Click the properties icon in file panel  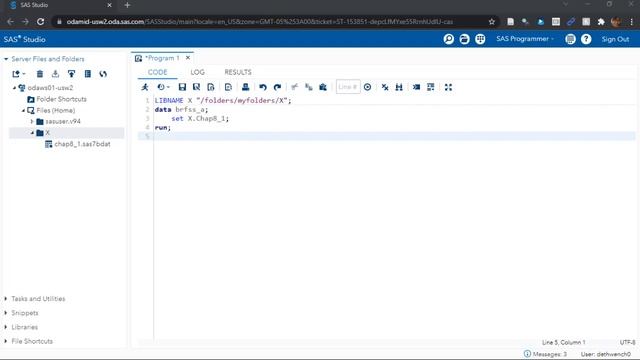(x=87, y=74)
